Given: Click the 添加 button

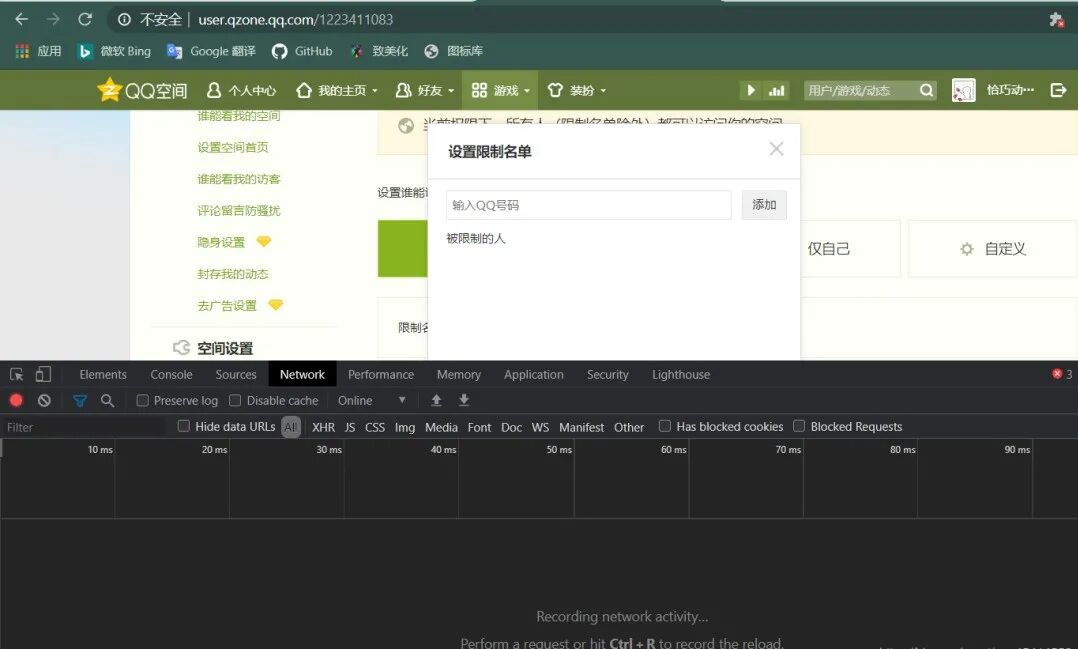Looking at the screenshot, I should click(764, 205).
